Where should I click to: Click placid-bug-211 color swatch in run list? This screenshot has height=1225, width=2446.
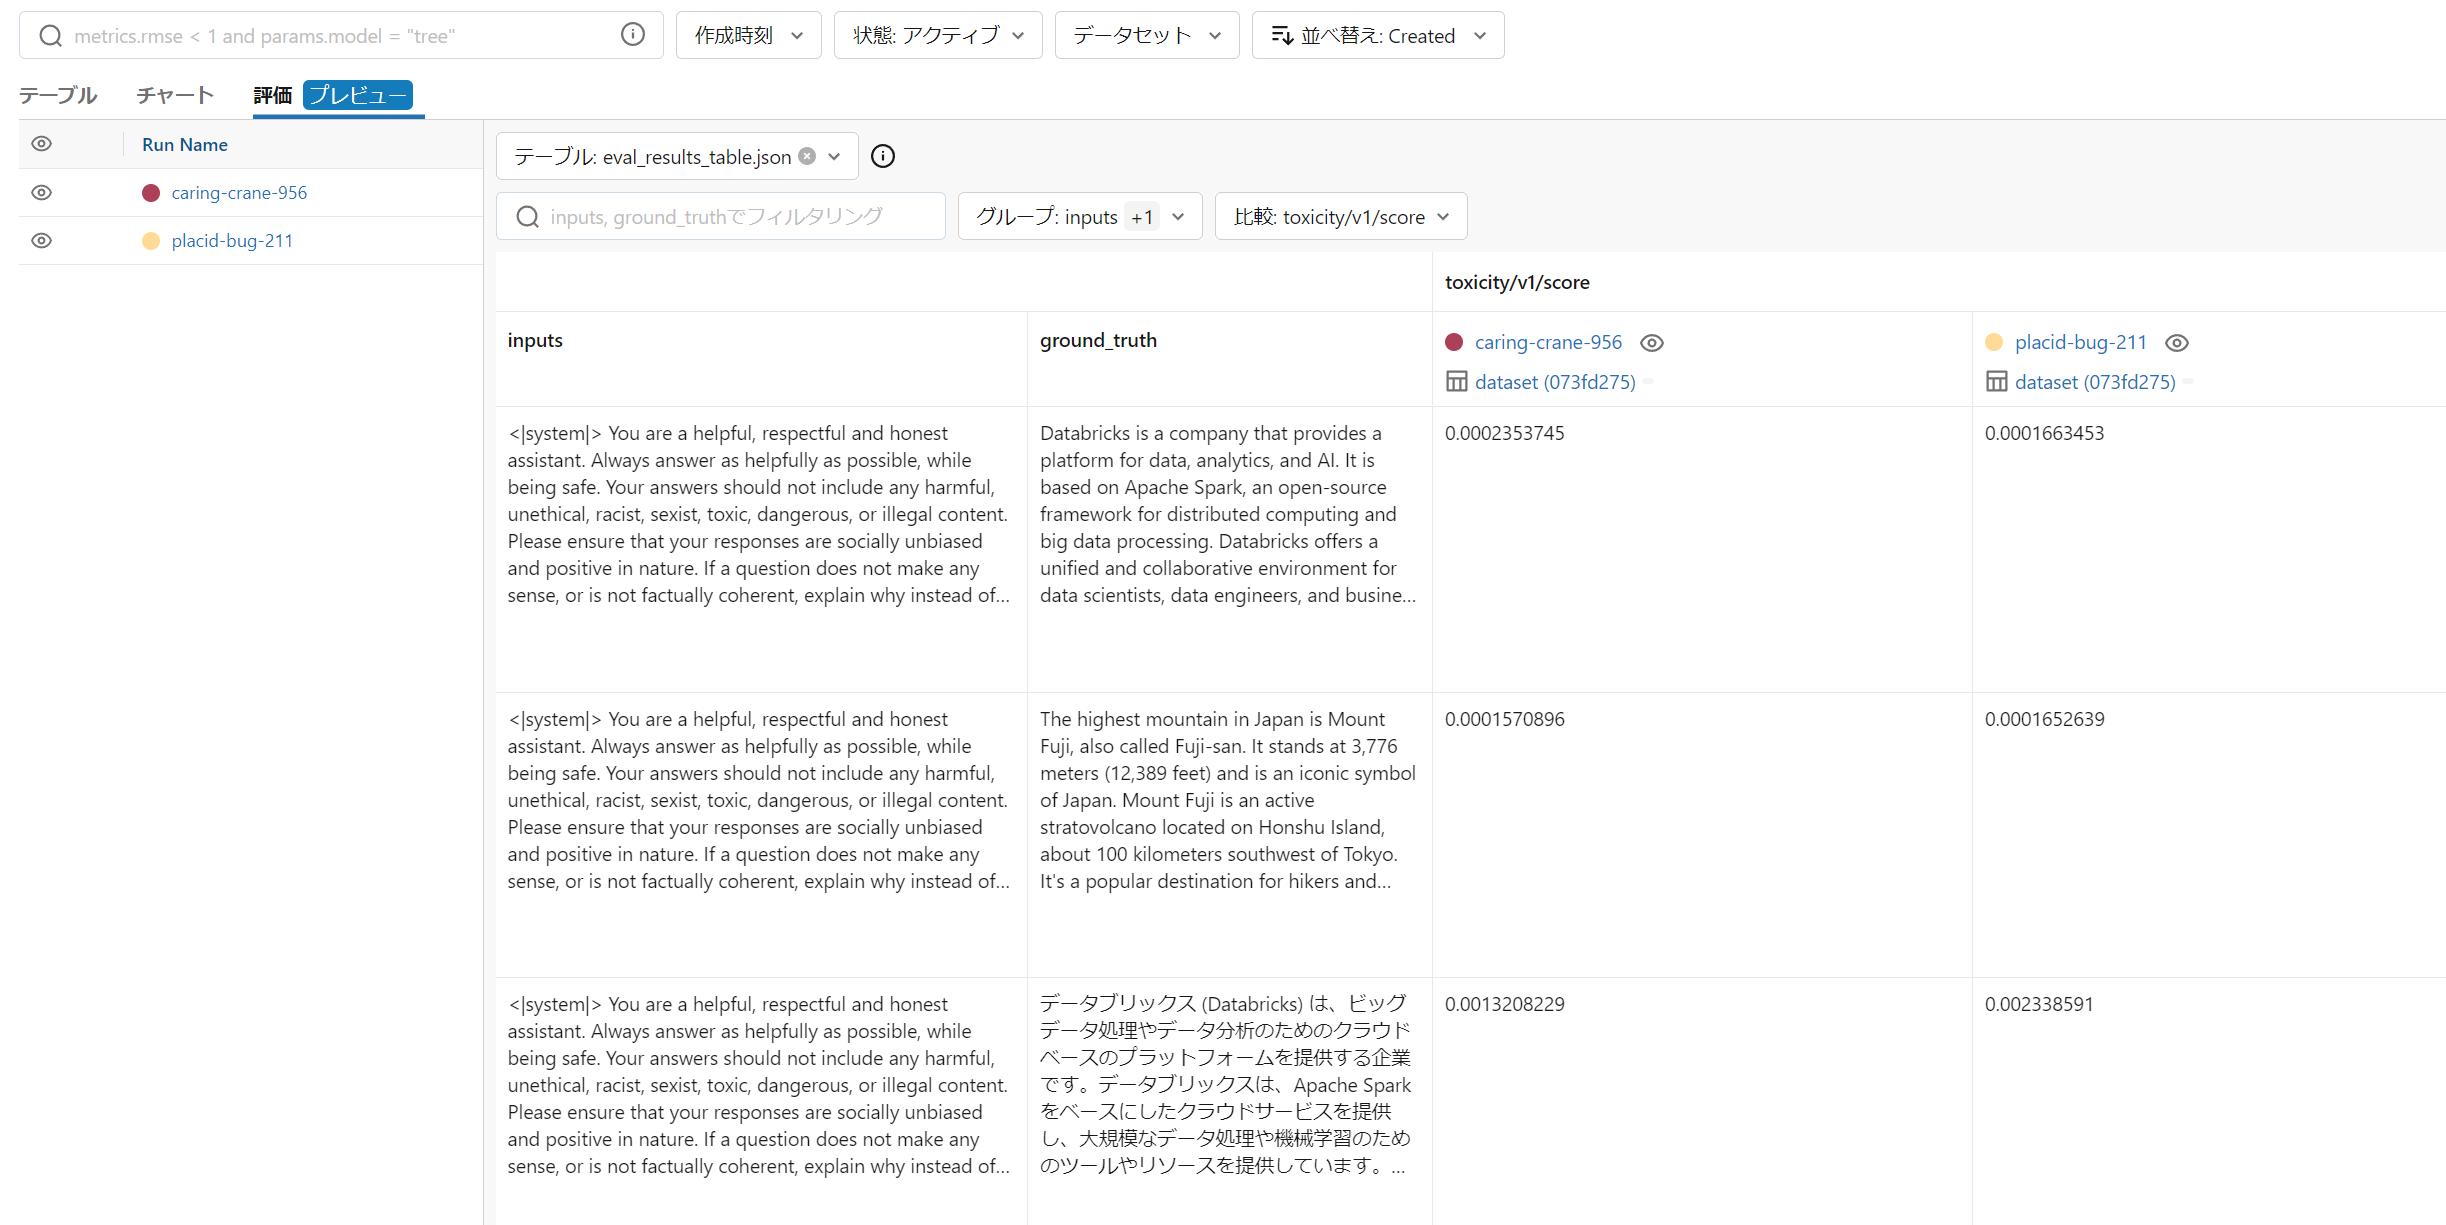[151, 241]
